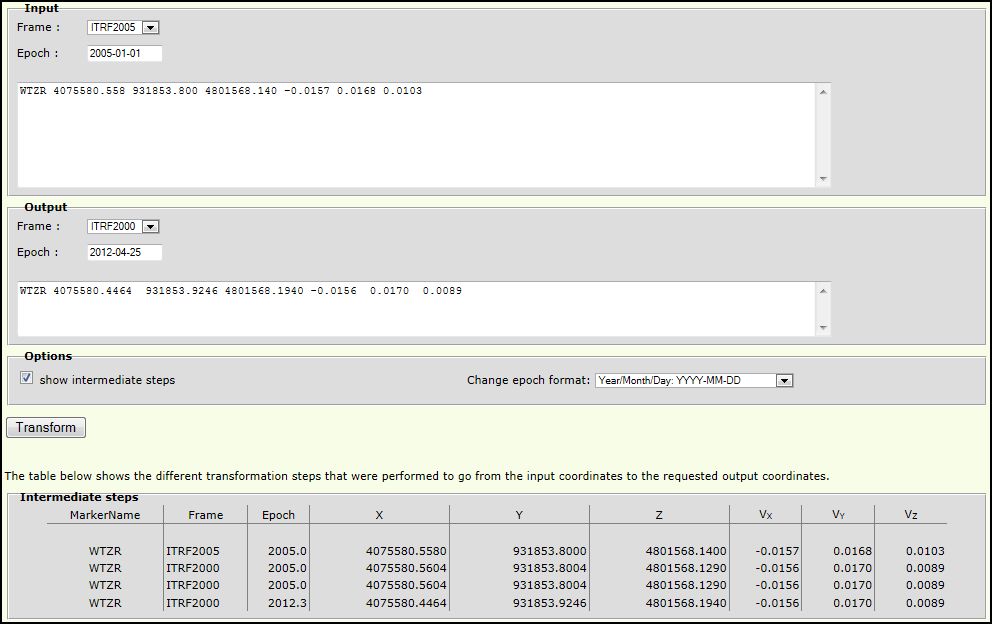Click the show intermediate steps label
This screenshot has height=624, width=992.
pos(107,380)
